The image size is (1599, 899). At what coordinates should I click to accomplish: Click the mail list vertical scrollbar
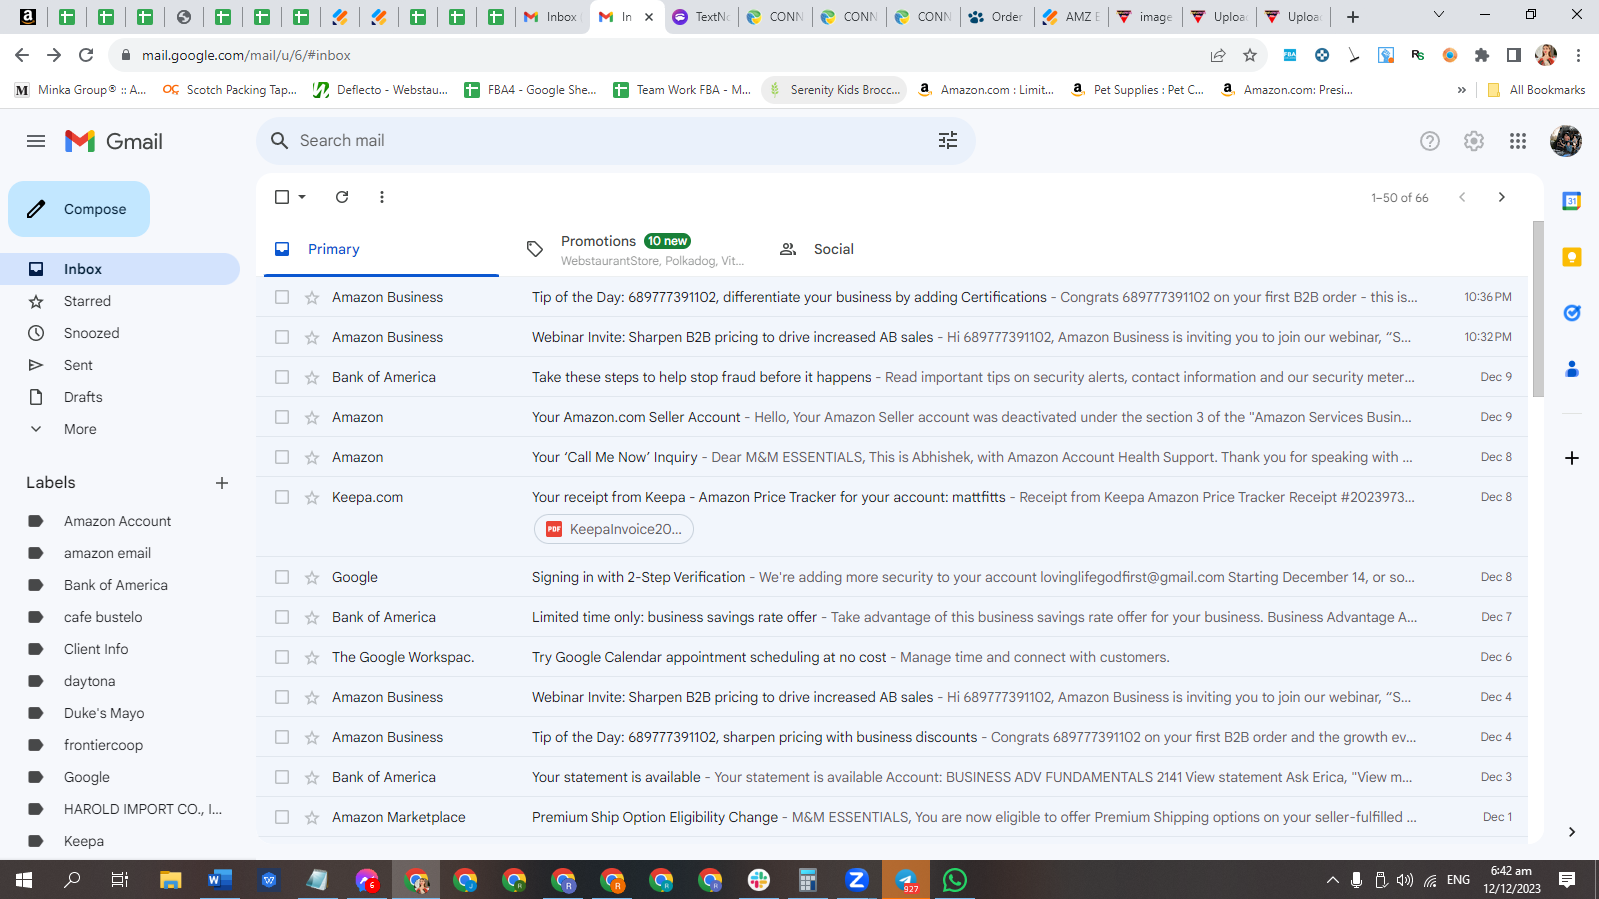[1538, 310]
